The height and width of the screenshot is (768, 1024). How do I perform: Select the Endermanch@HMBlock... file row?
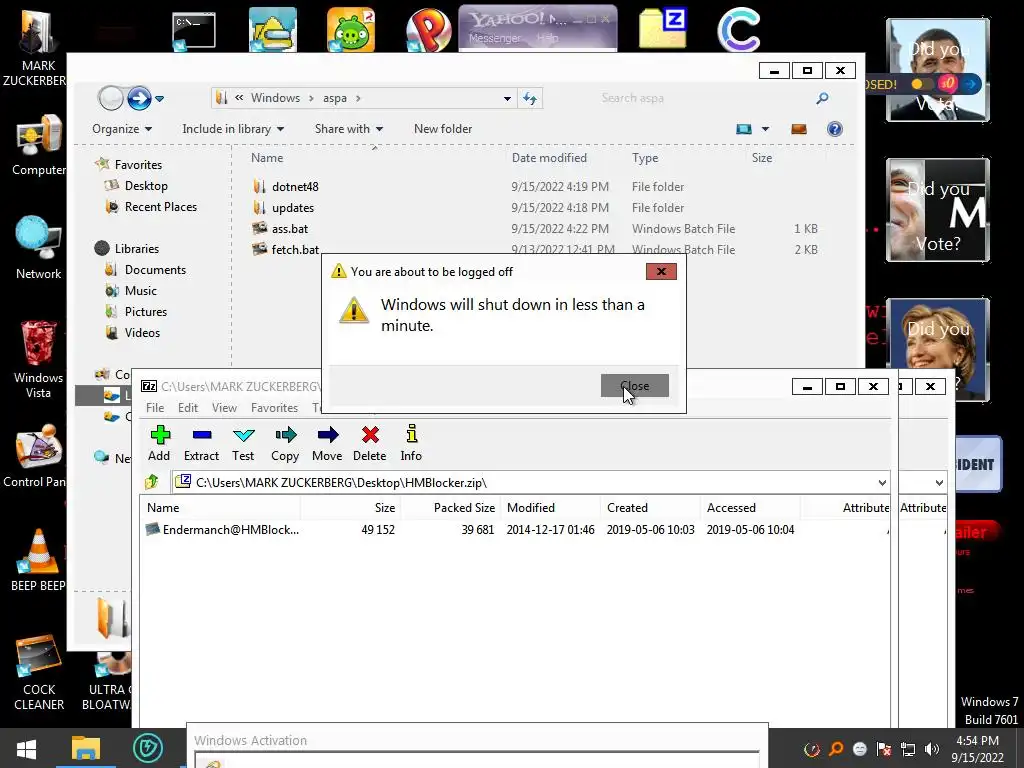515,530
